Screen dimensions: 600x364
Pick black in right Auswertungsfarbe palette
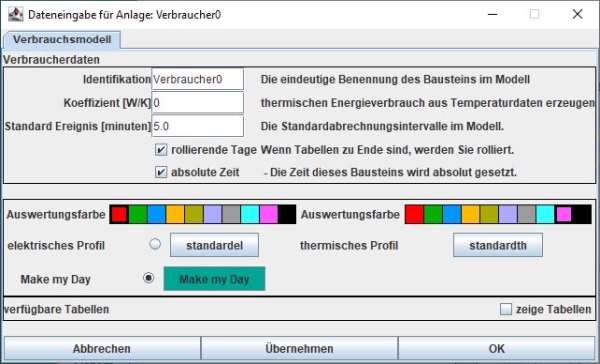582,214
